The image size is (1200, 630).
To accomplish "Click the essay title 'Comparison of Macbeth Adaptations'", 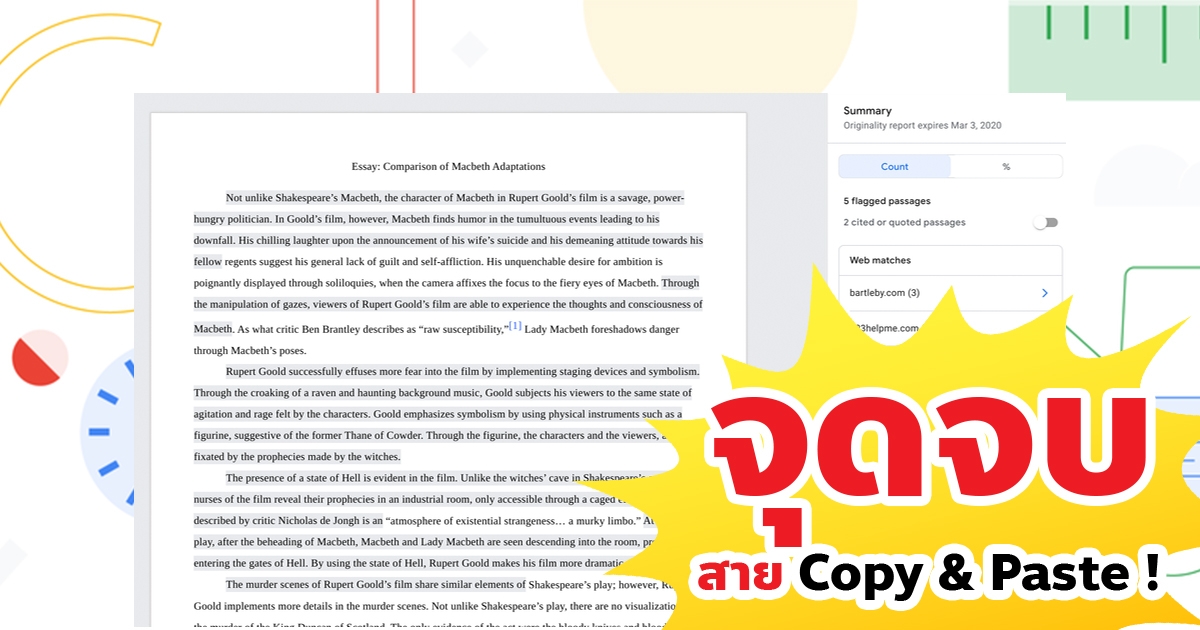I will click(x=448, y=166).
